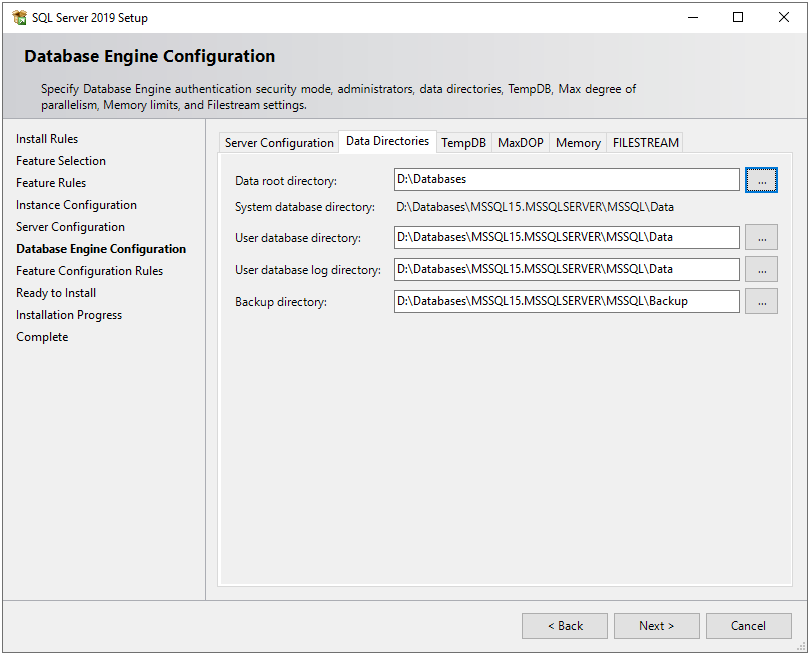811x656 pixels.
Task: Click the Backup directory path field
Action: pyautogui.click(x=566, y=301)
